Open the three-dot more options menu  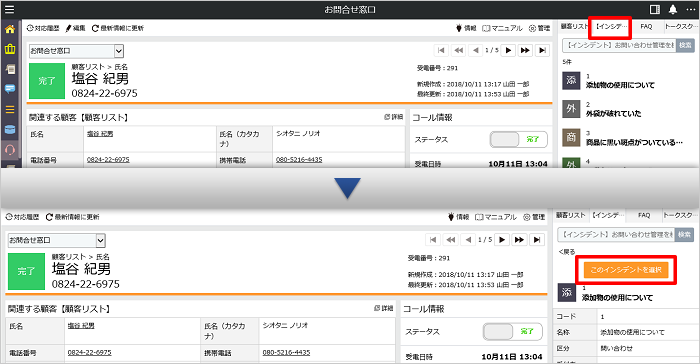(690, 9)
